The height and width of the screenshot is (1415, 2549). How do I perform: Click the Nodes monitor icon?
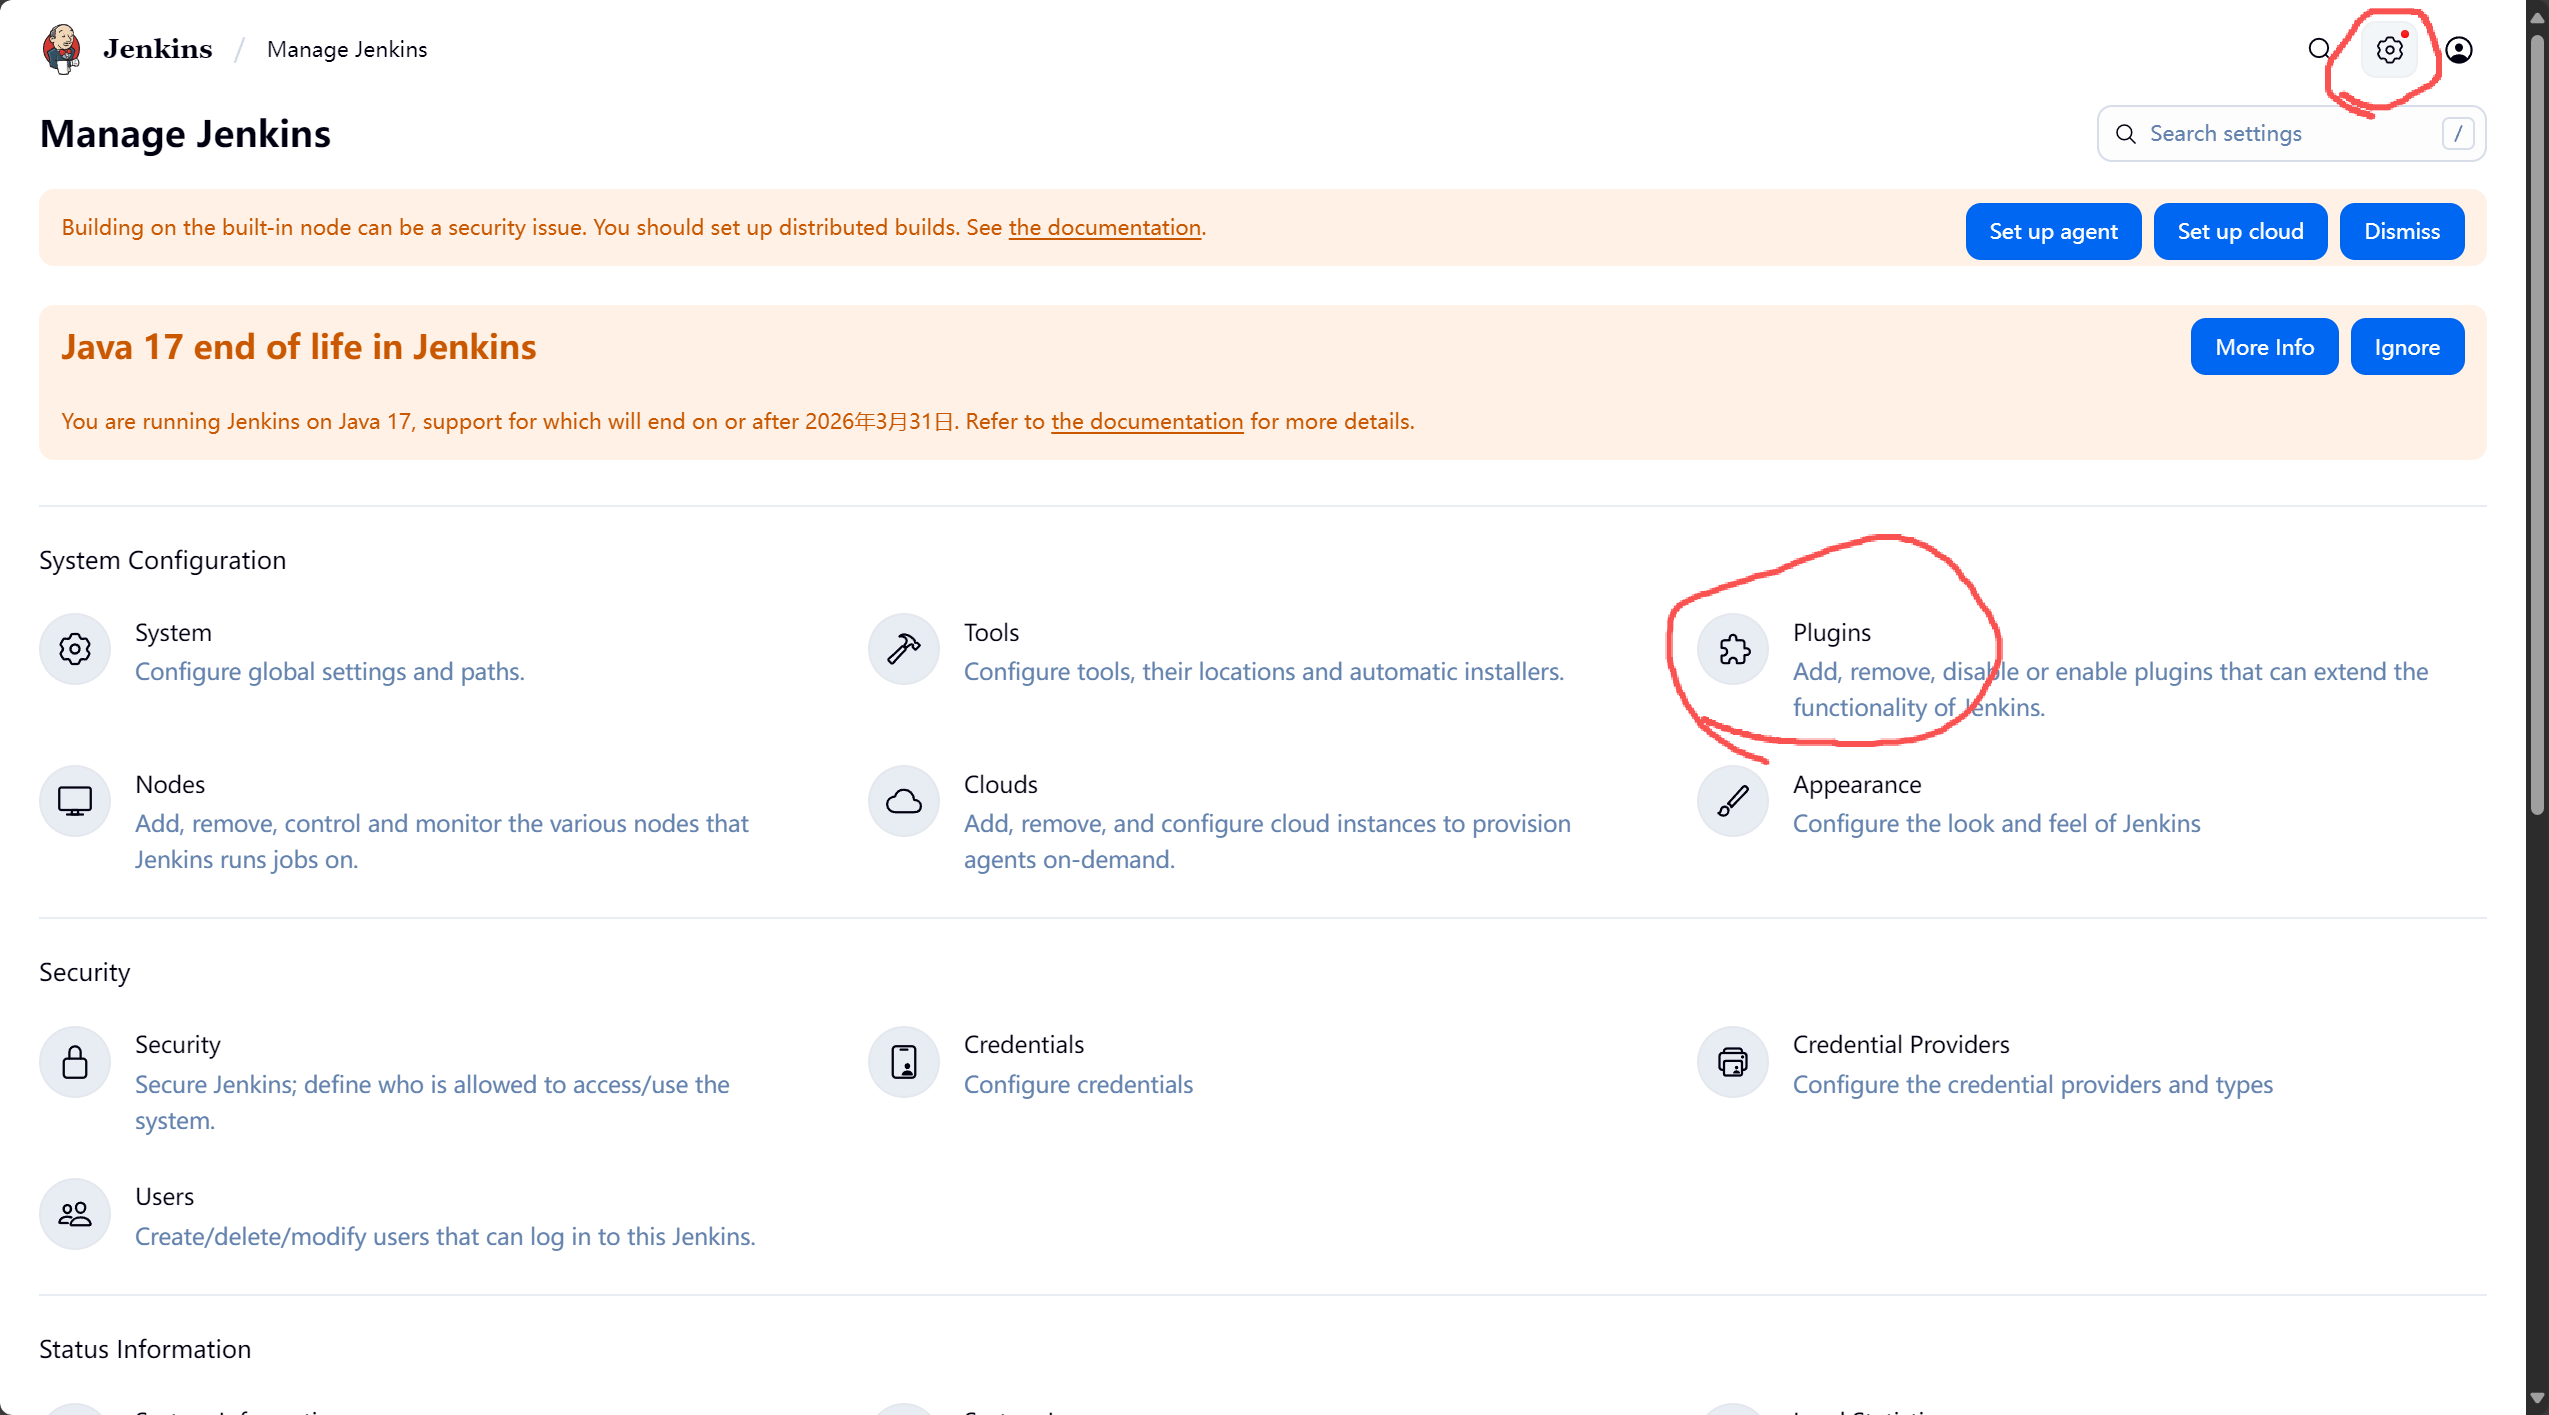75,801
